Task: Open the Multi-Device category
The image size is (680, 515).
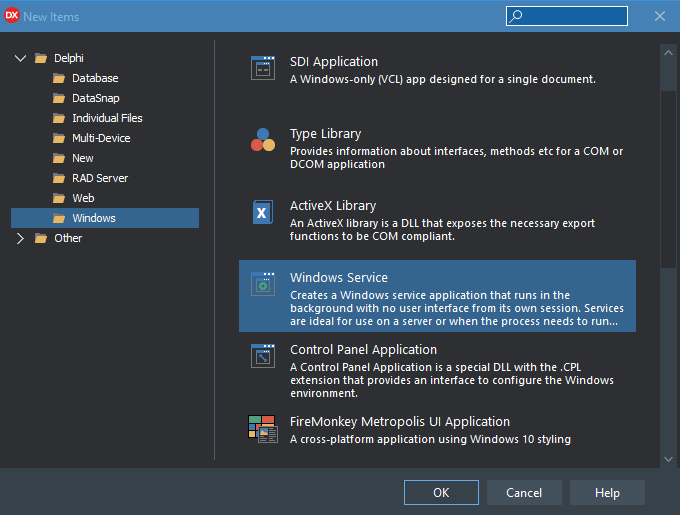Action: click(101, 138)
